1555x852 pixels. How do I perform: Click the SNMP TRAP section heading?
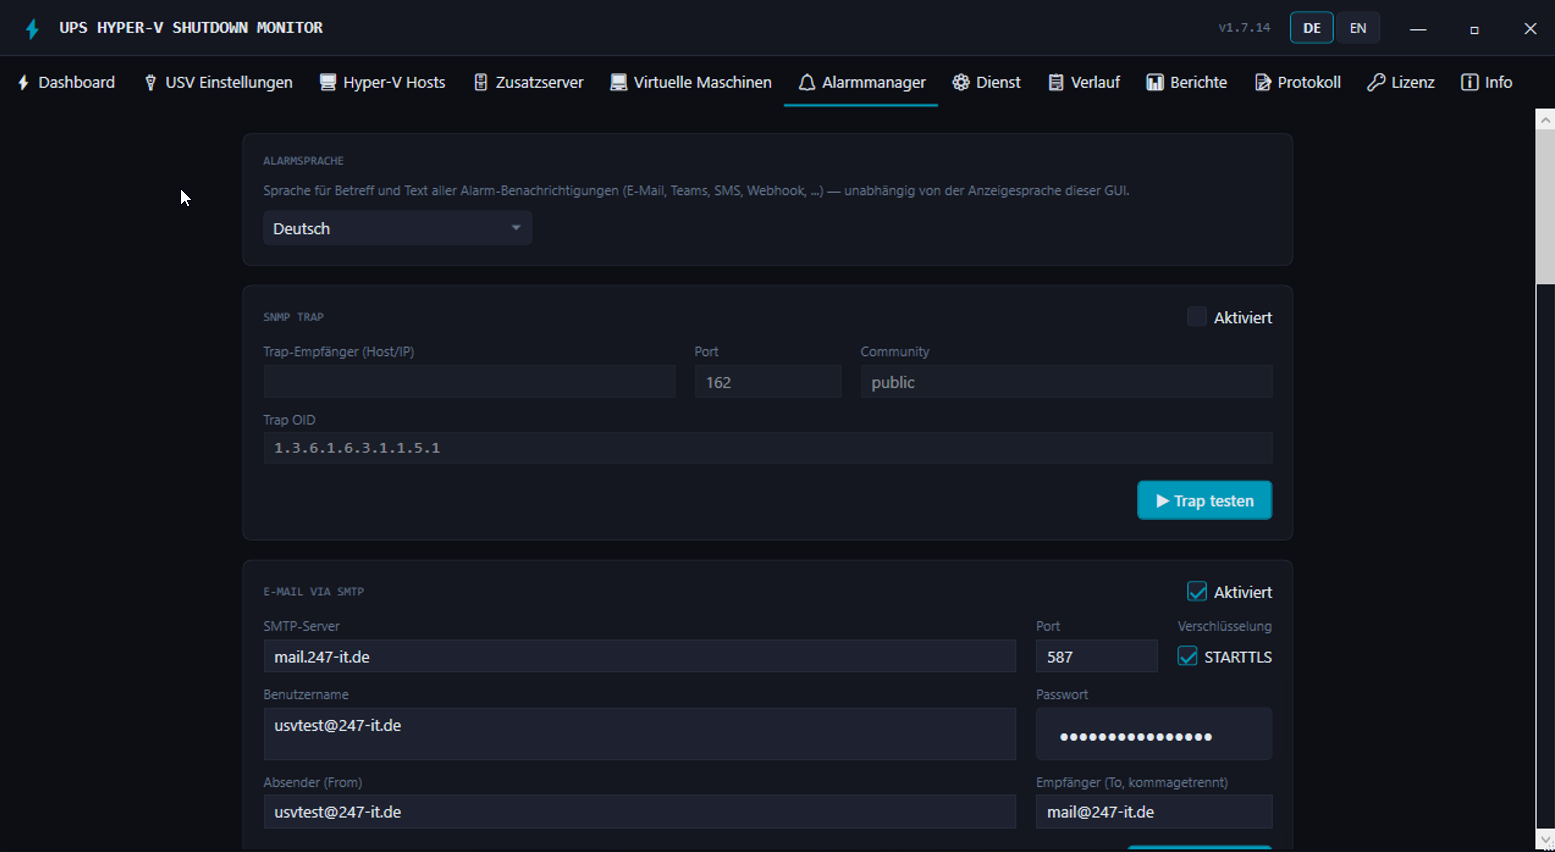tap(293, 317)
